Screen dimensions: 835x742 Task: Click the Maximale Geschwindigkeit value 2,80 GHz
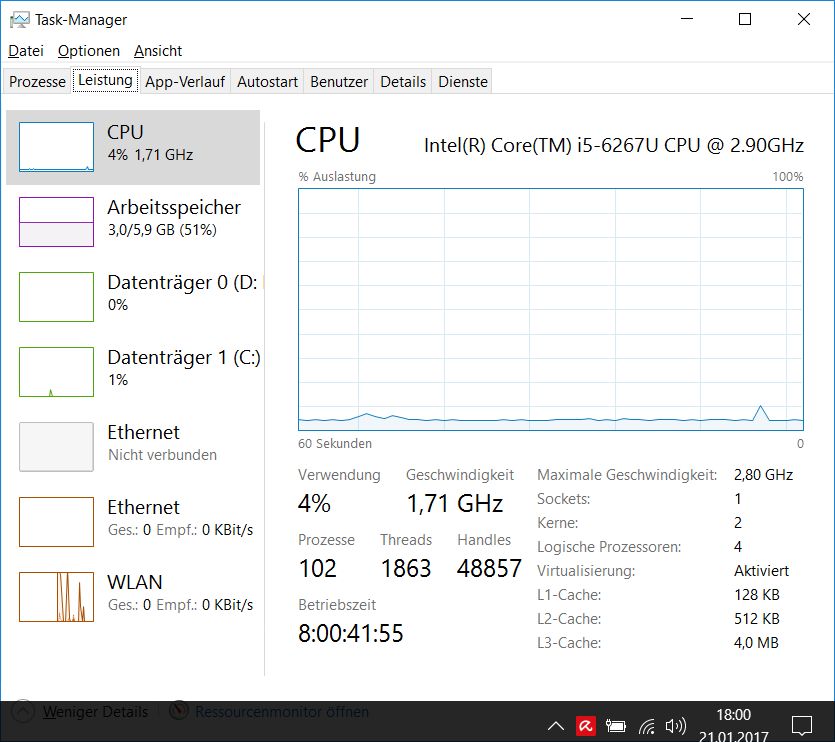click(x=763, y=475)
